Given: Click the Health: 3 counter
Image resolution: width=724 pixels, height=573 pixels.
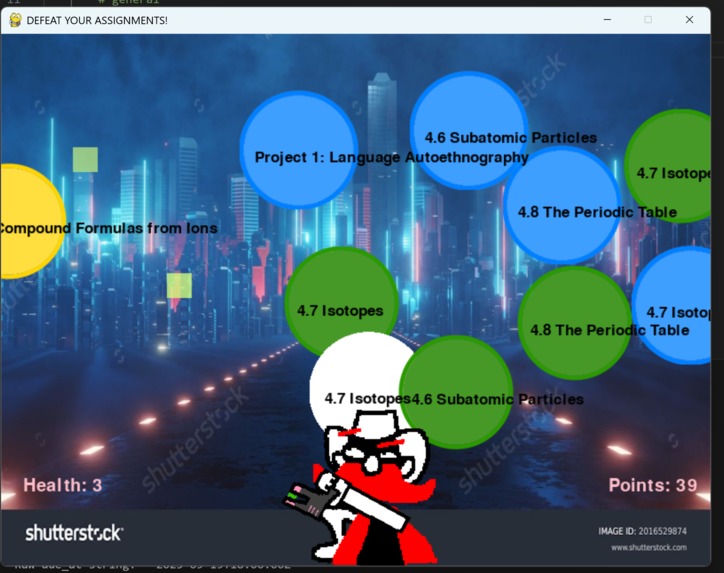Looking at the screenshot, I should point(63,485).
